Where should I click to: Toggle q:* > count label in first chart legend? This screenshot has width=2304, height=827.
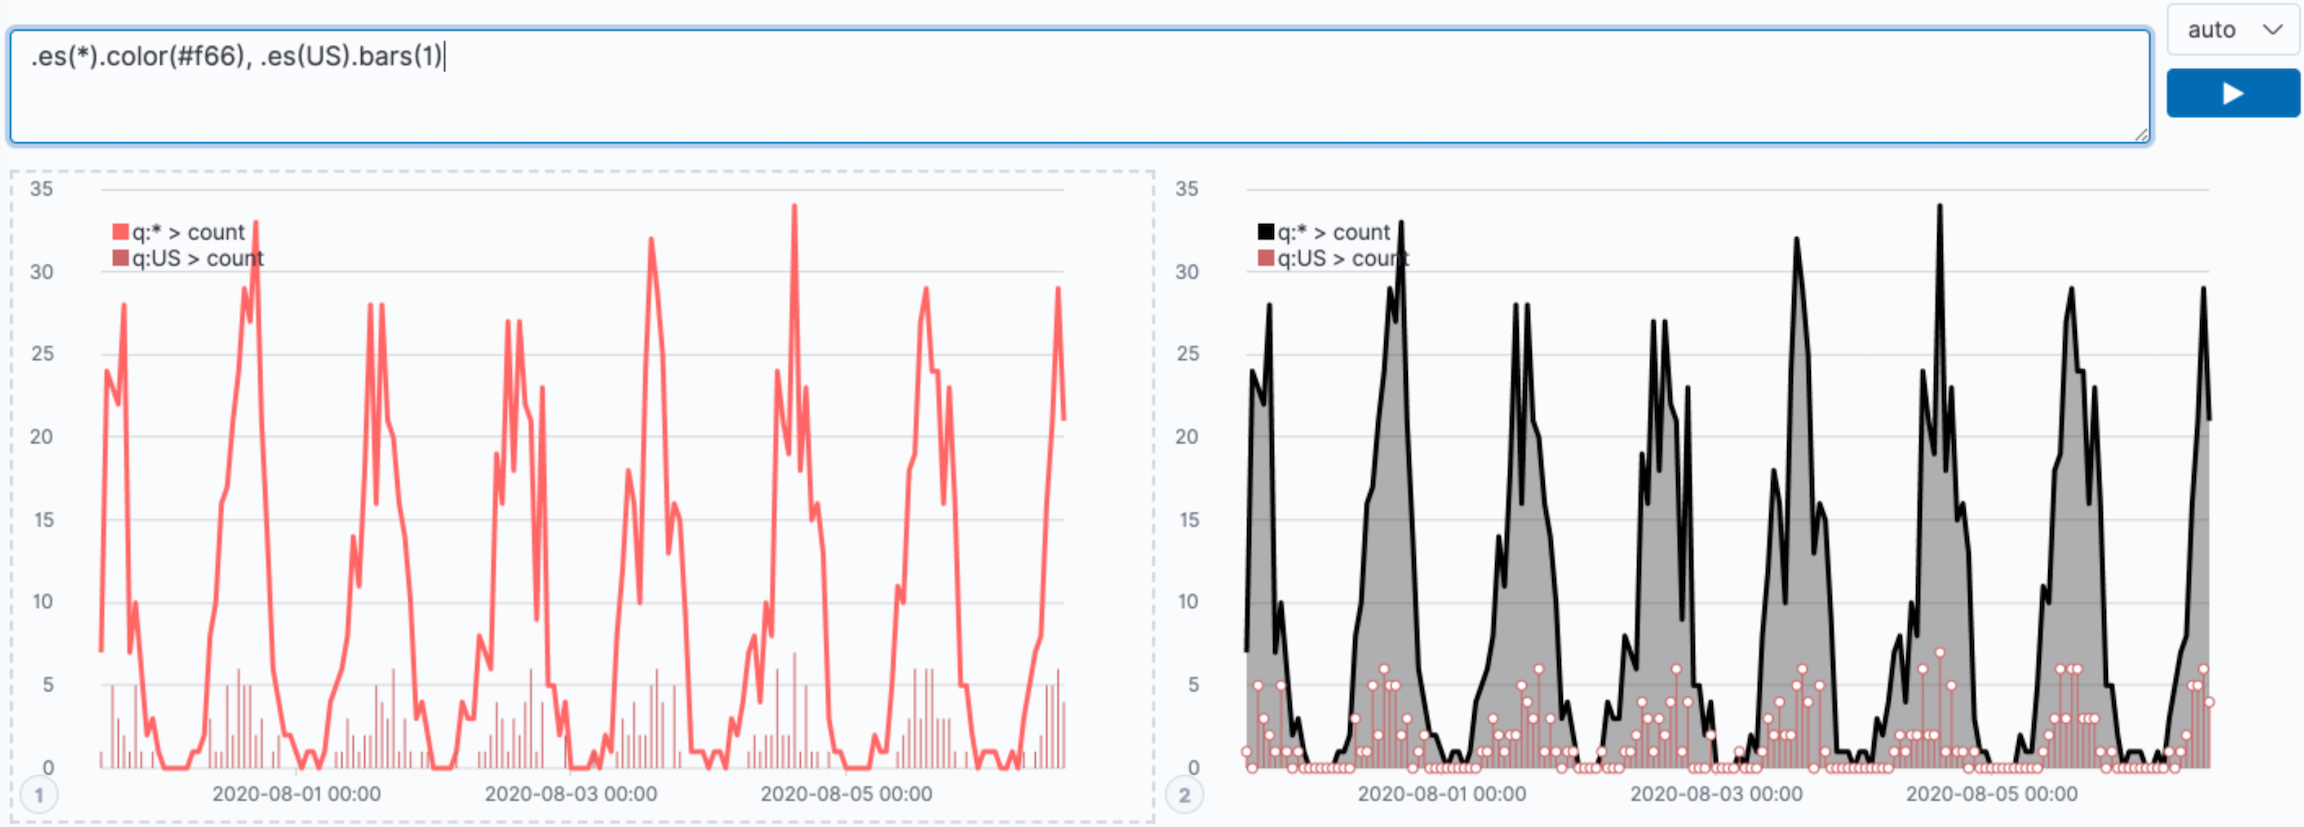point(188,232)
